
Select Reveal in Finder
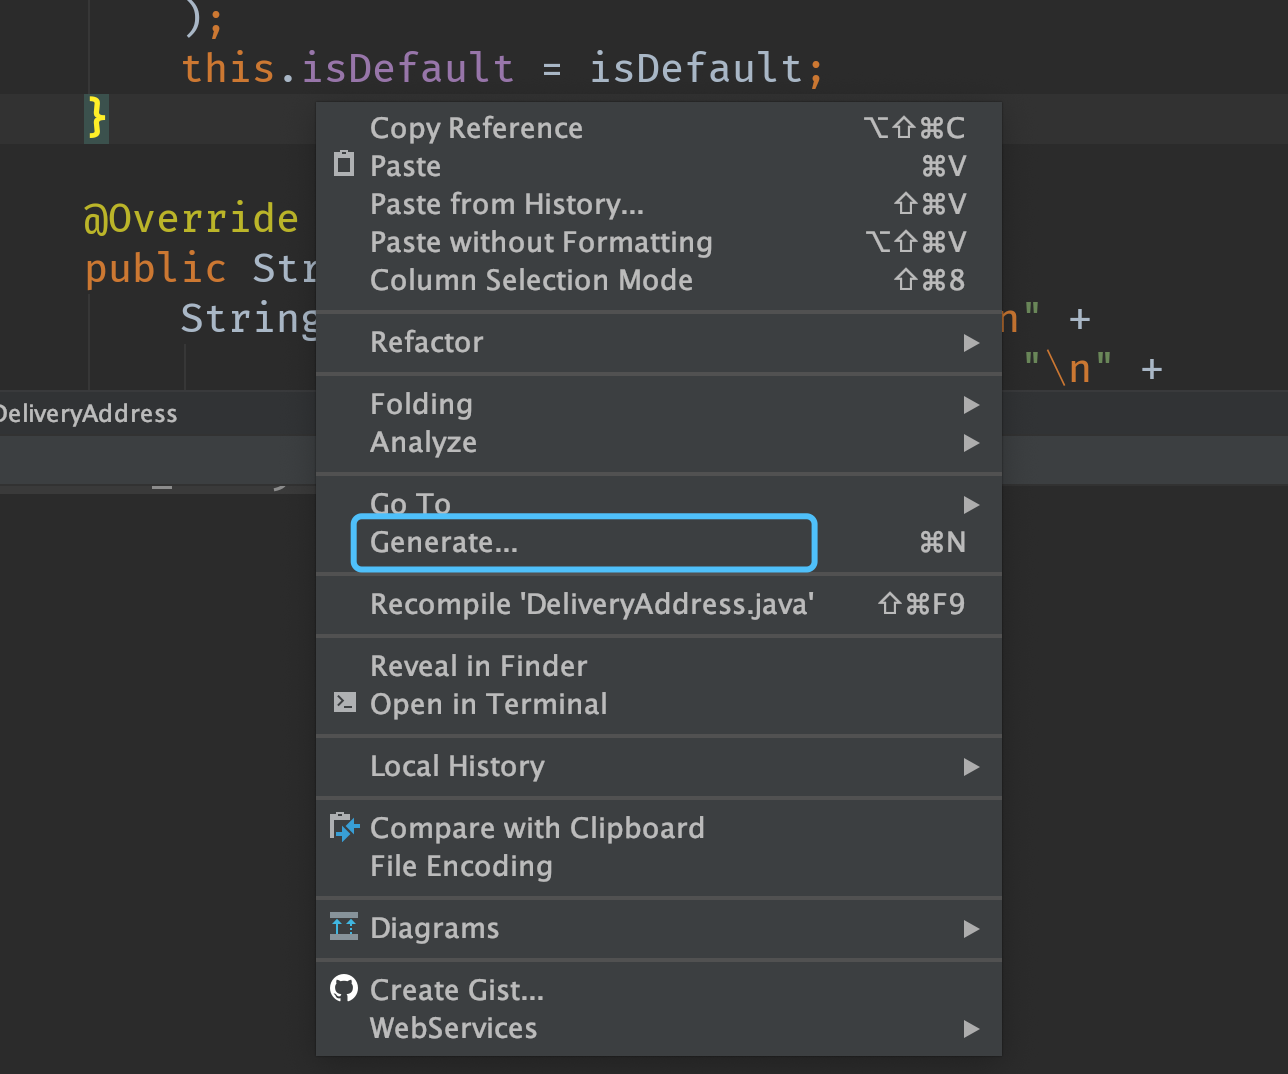478,666
